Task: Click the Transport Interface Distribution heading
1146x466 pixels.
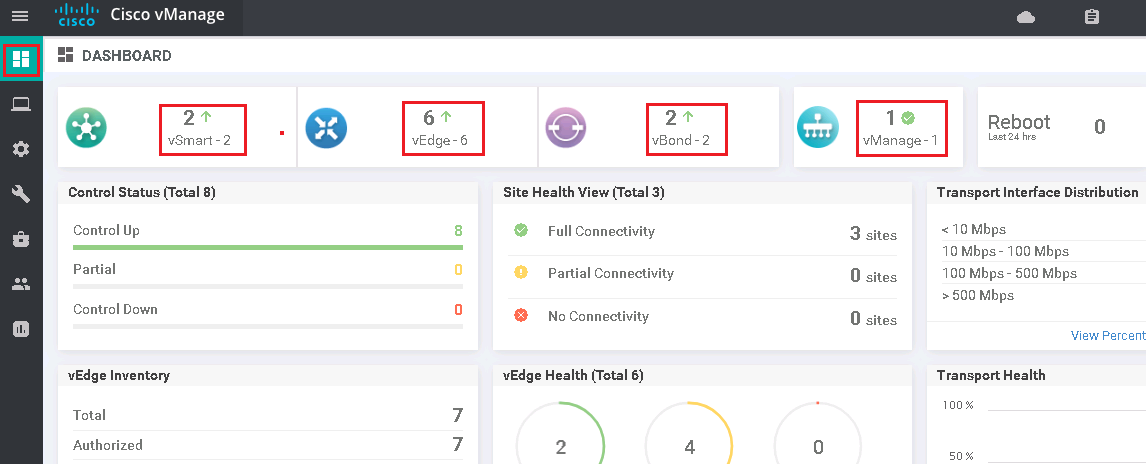Action: [x=1037, y=193]
